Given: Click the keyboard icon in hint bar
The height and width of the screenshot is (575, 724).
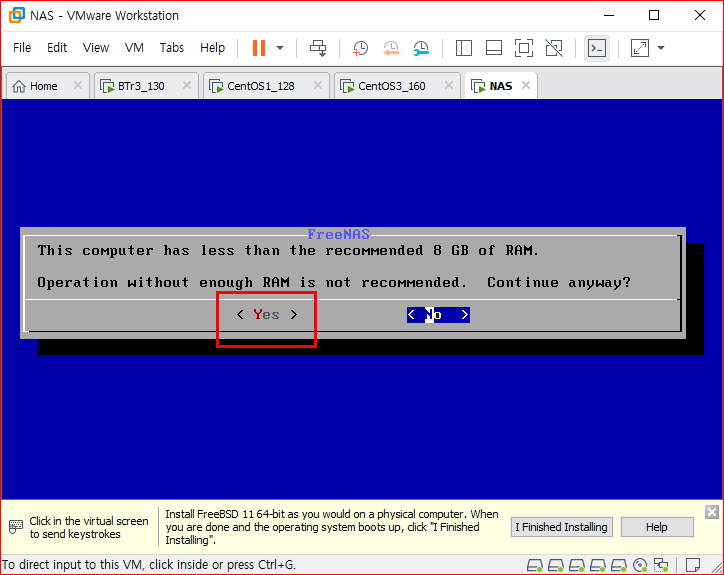Looking at the screenshot, I should point(16,527).
